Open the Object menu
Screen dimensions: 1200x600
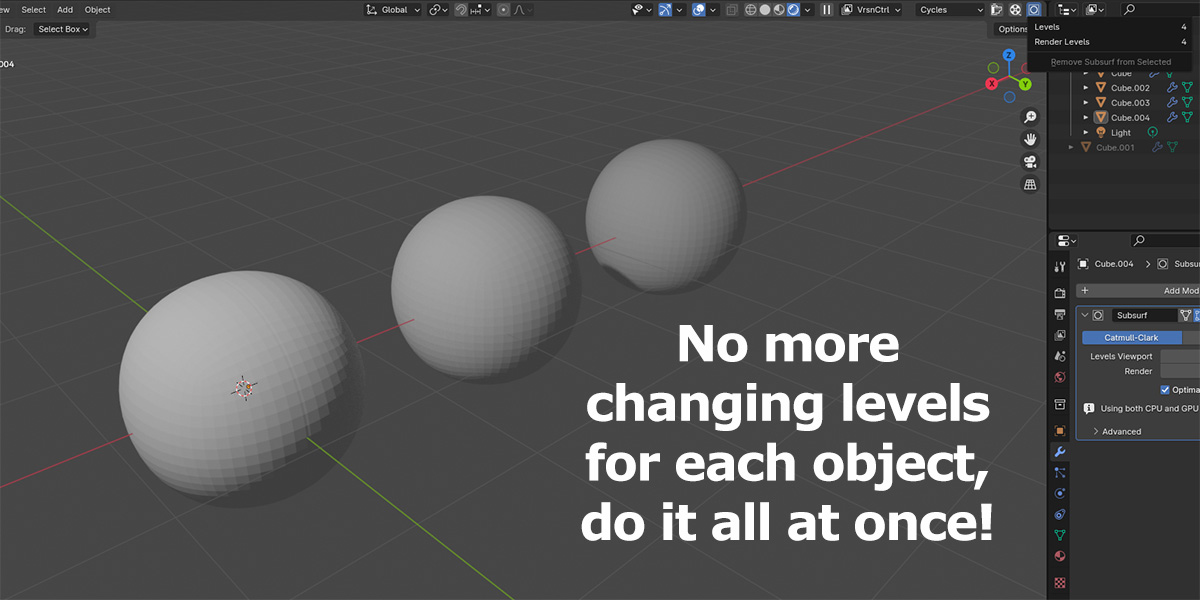click(97, 10)
